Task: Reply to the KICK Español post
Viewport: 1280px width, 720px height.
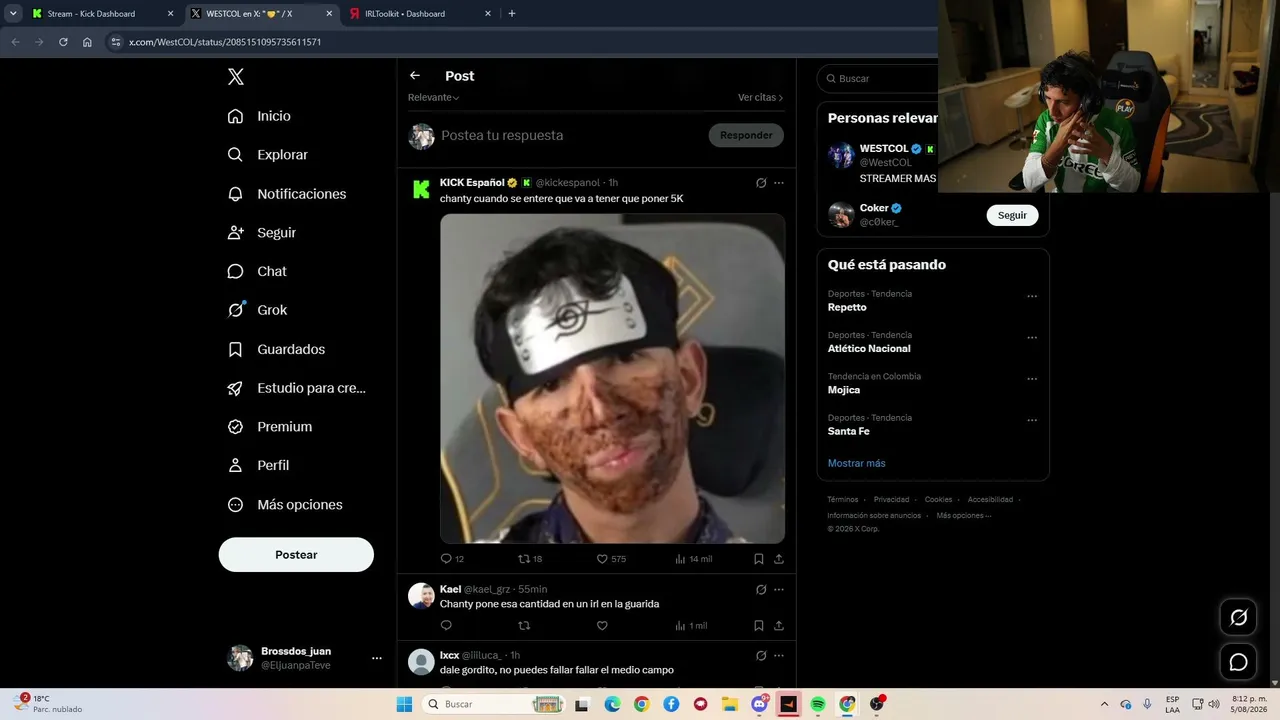Action: tap(447, 559)
